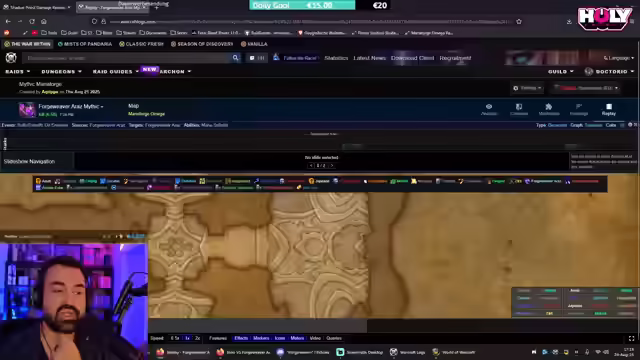Set replay speed to 2x

[x=198, y=338]
